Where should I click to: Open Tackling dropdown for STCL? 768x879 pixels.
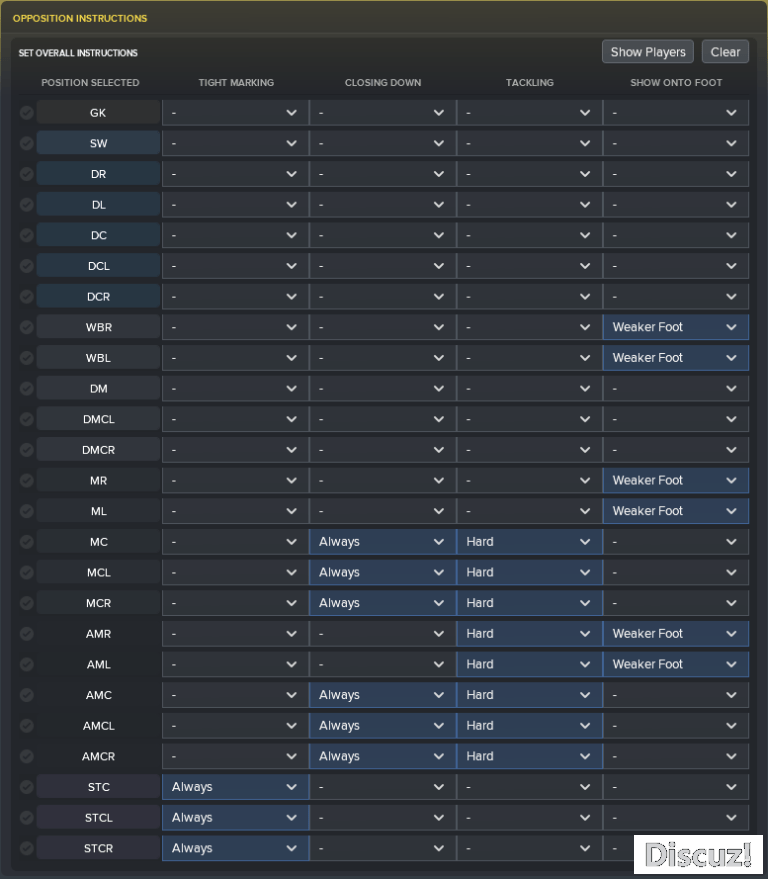(530, 818)
